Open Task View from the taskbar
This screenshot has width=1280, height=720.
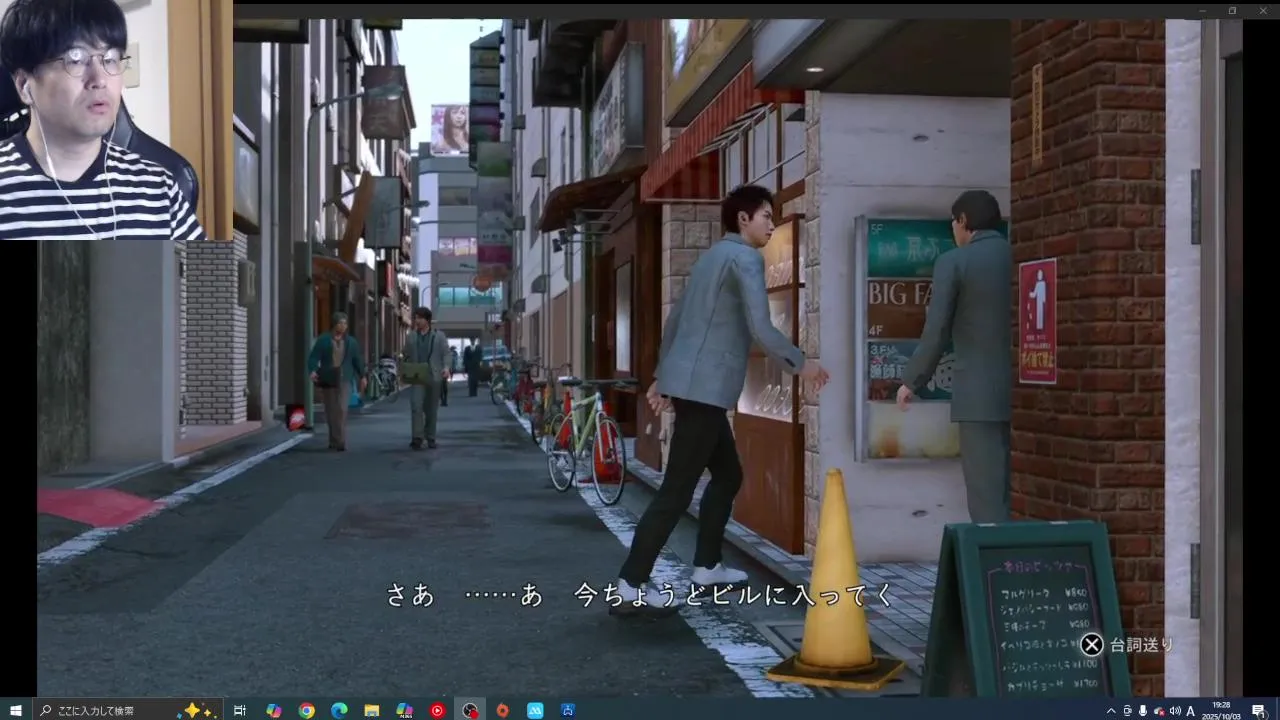(240, 710)
